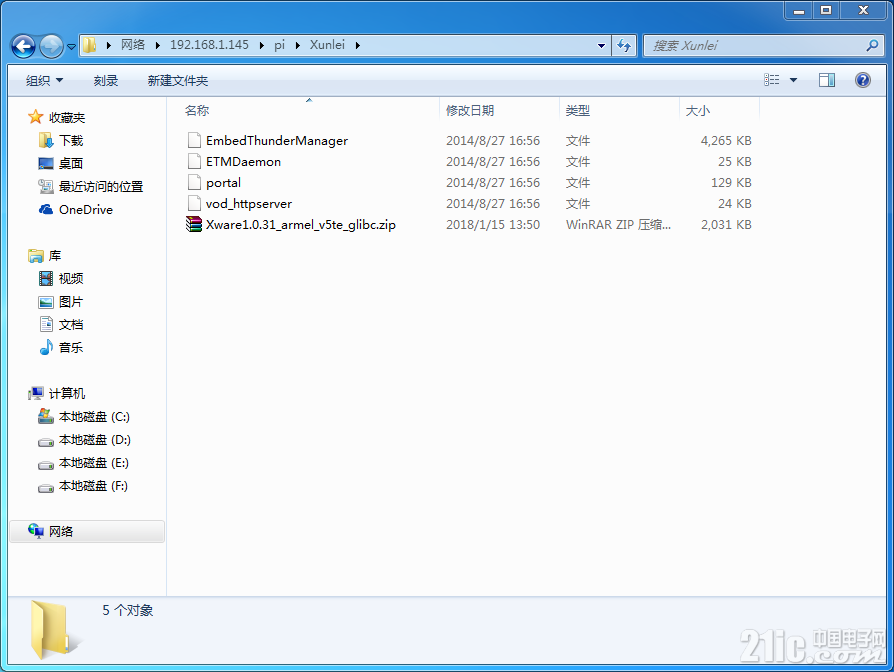Click the OneDrive cloud icon

[x=46, y=210]
